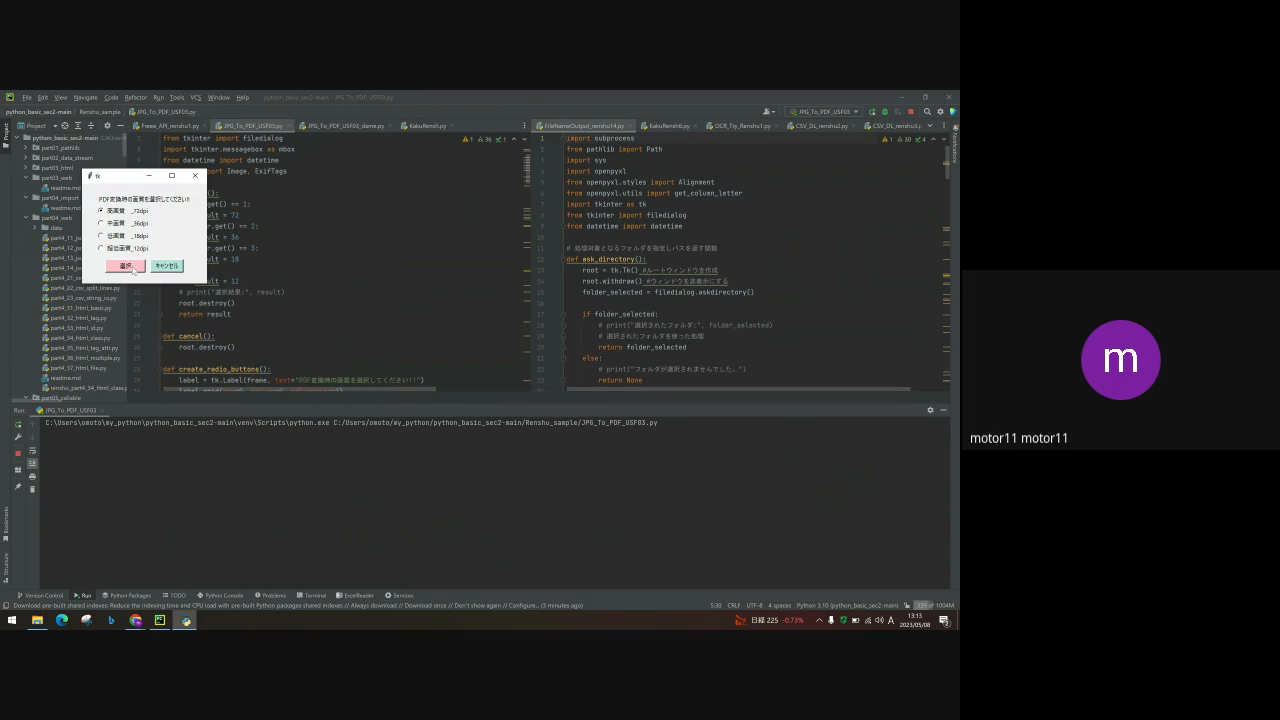The height and width of the screenshot is (720, 1280).
Task: Select the 中画質 _36dpi radio option
Action: point(101,223)
